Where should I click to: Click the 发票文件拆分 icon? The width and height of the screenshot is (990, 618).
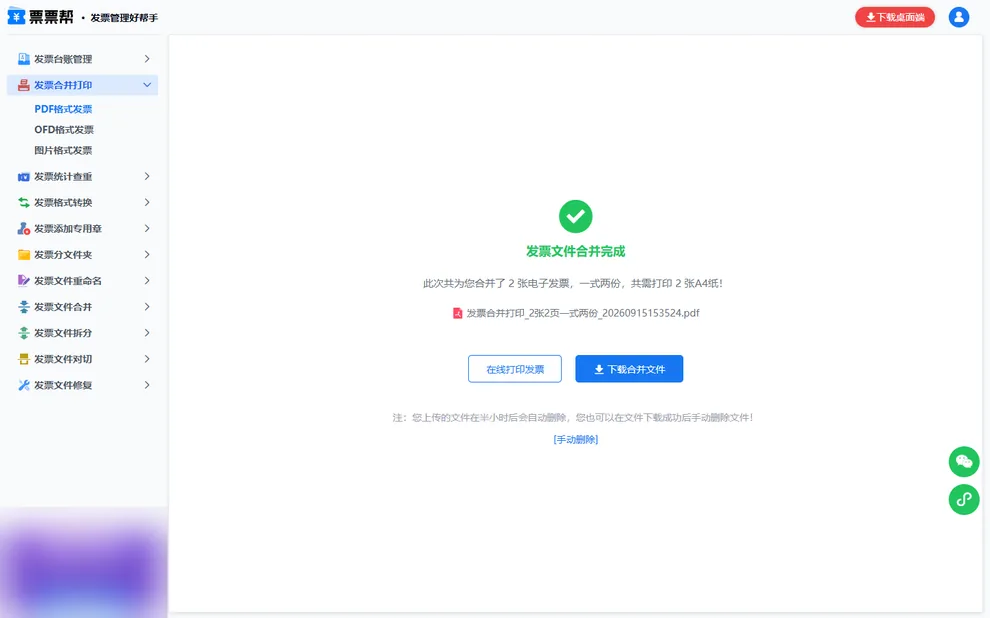coord(24,333)
